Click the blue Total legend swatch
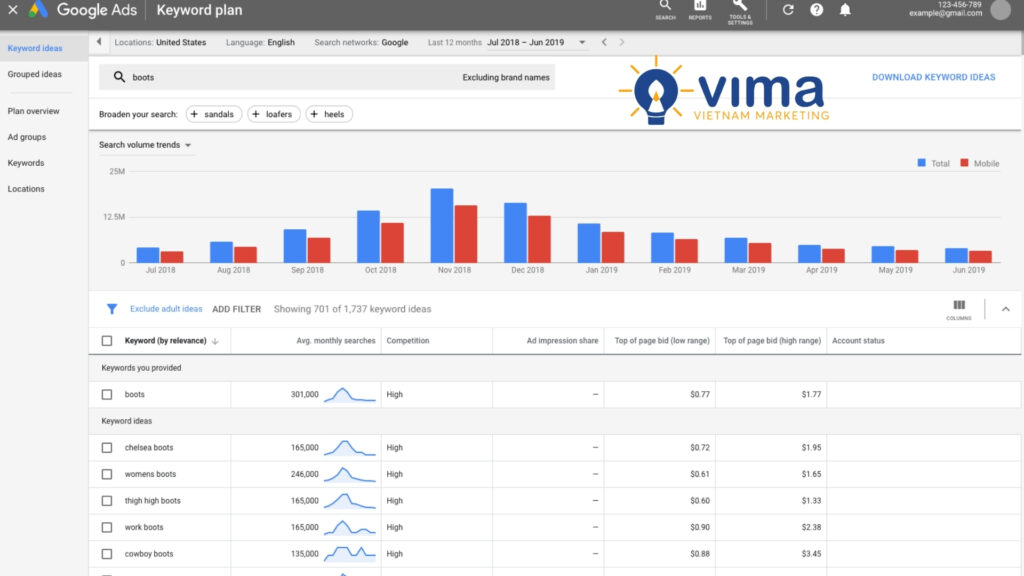The image size is (1024, 576). [x=921, y=163]
